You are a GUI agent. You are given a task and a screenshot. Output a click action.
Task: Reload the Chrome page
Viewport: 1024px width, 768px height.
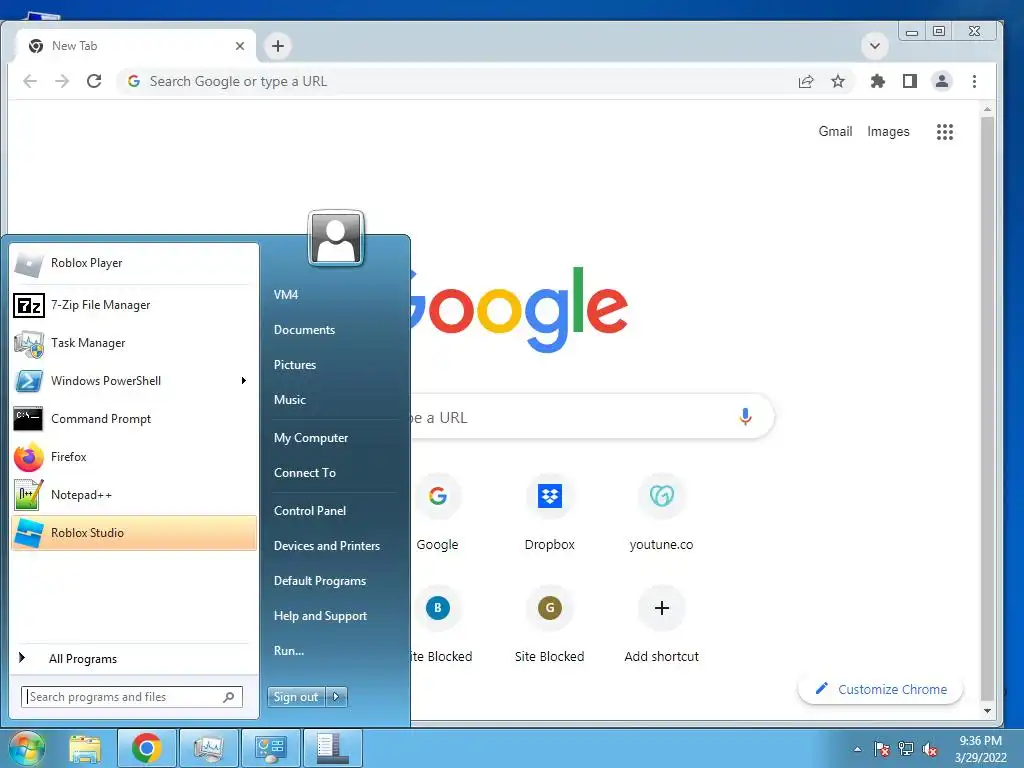point(94,81)
